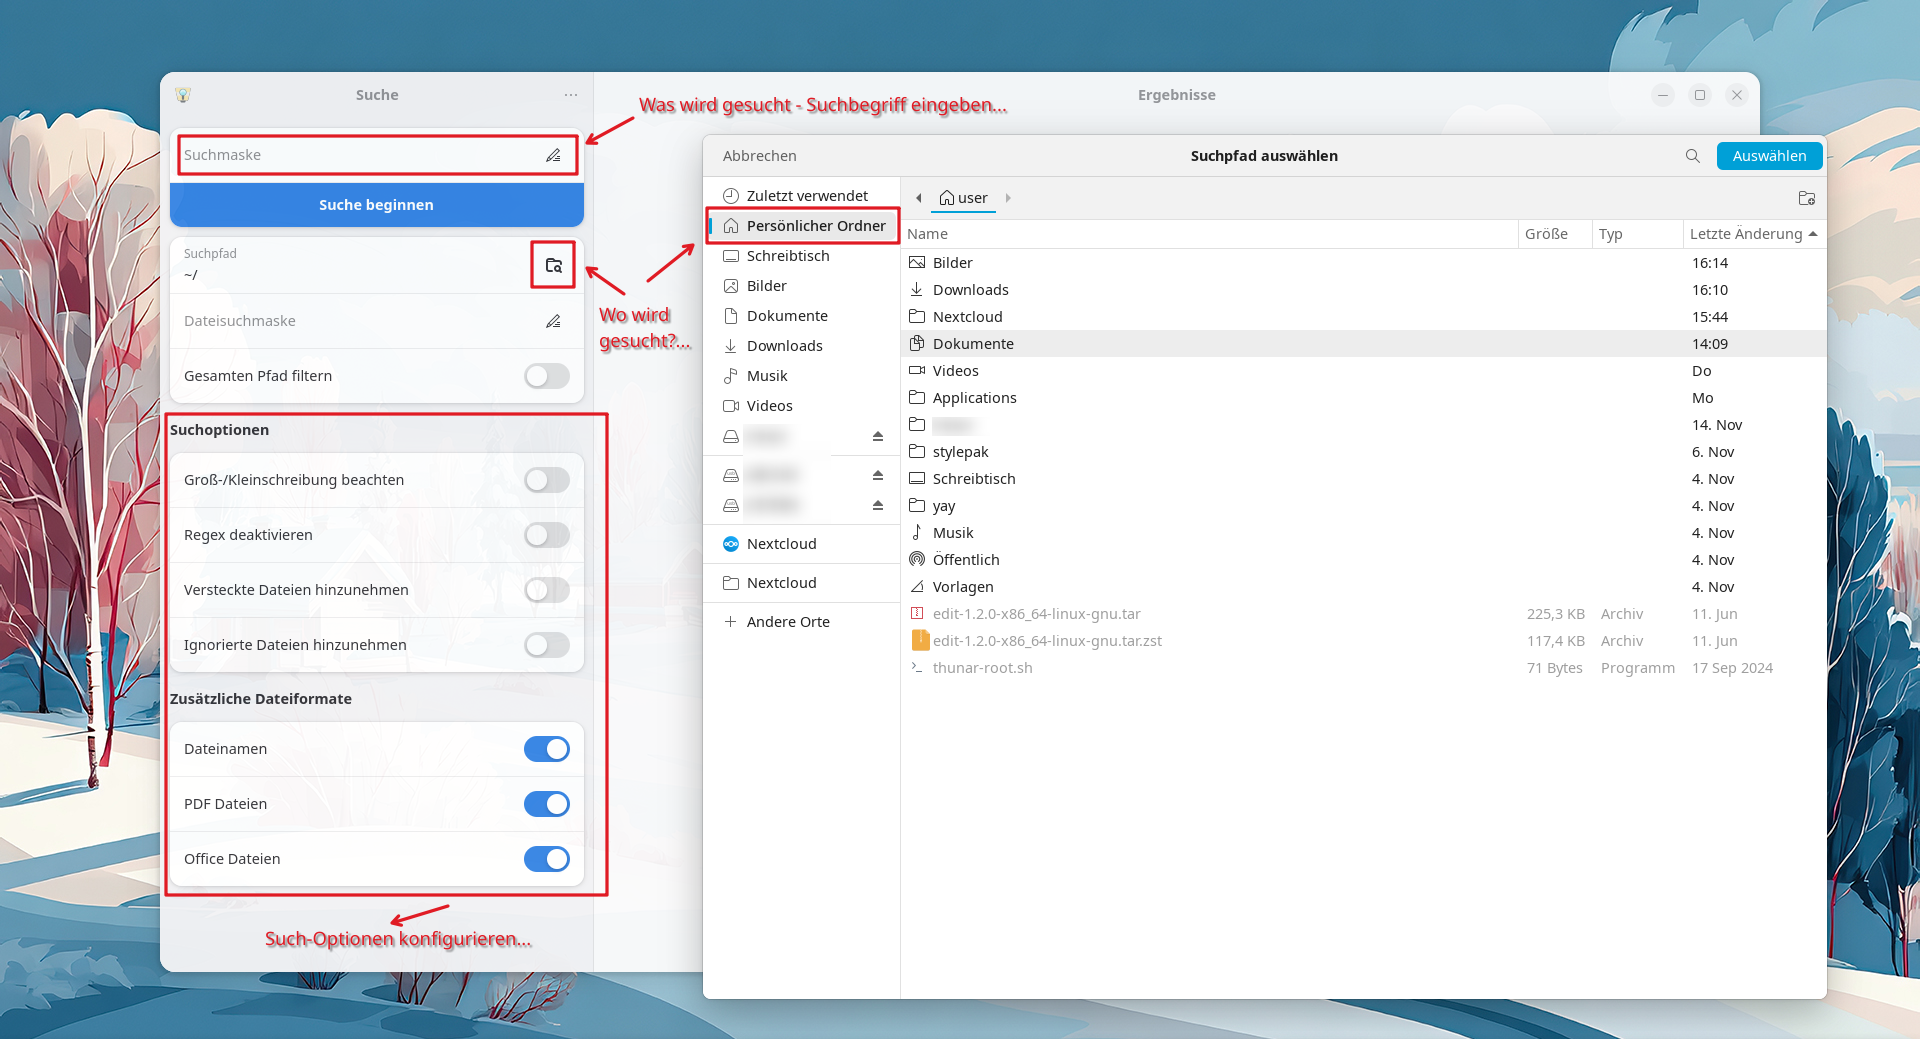Click the edit icon in Suchmaske field
This screenshot has height=1039, width=1920.
[553, 155]
